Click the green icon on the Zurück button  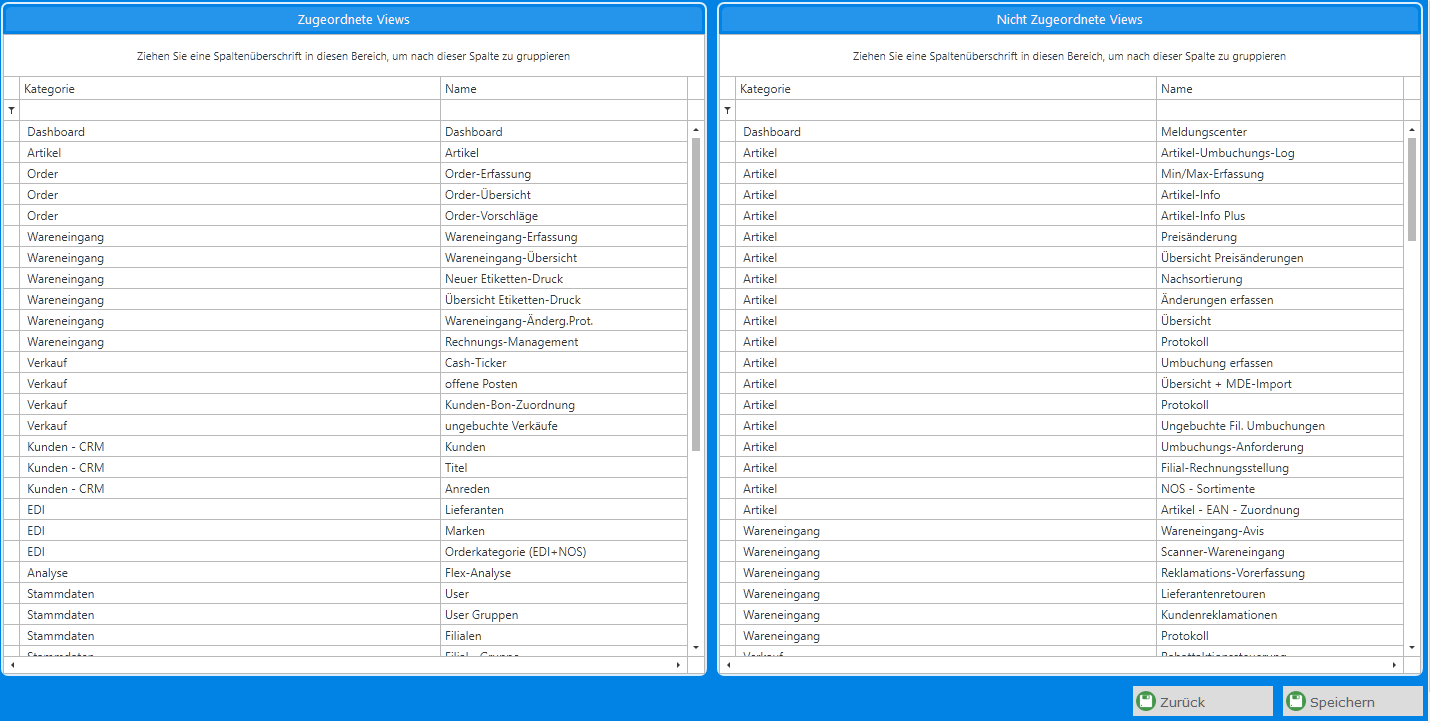pyautogui.click(x=1147, y=701)
